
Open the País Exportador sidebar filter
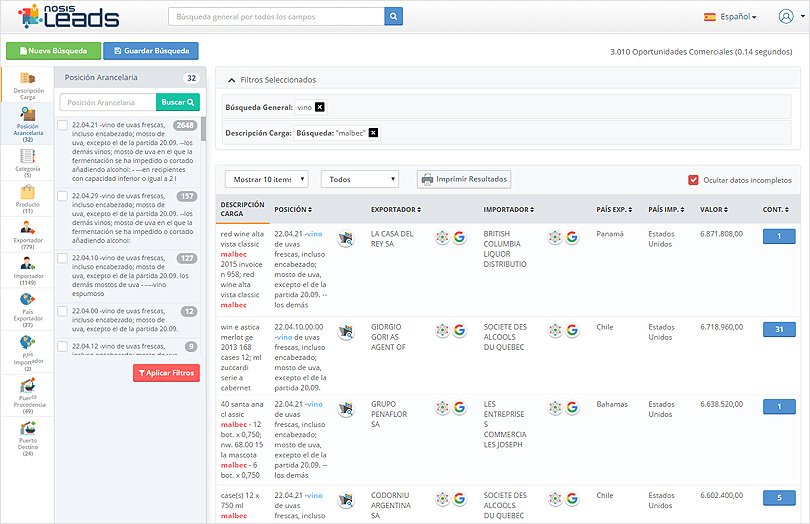tap(28, 310)
